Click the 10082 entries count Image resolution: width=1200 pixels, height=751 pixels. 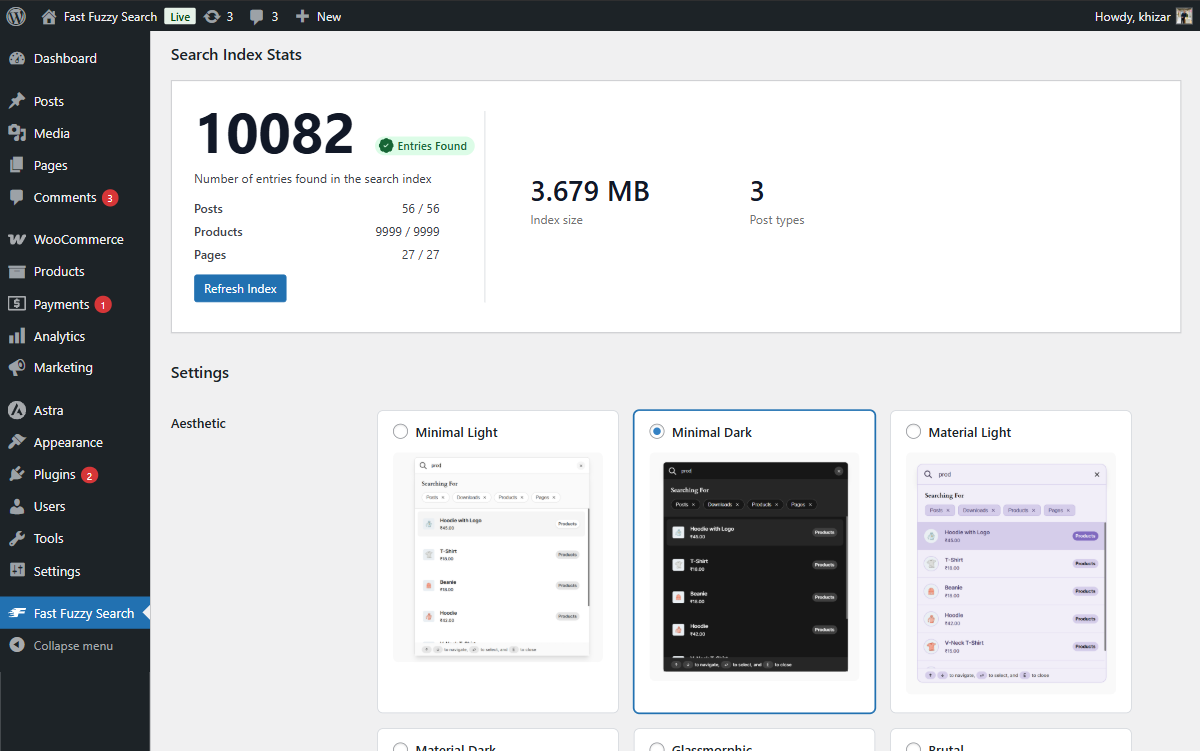pyautogui.click(x=275, y=133)
